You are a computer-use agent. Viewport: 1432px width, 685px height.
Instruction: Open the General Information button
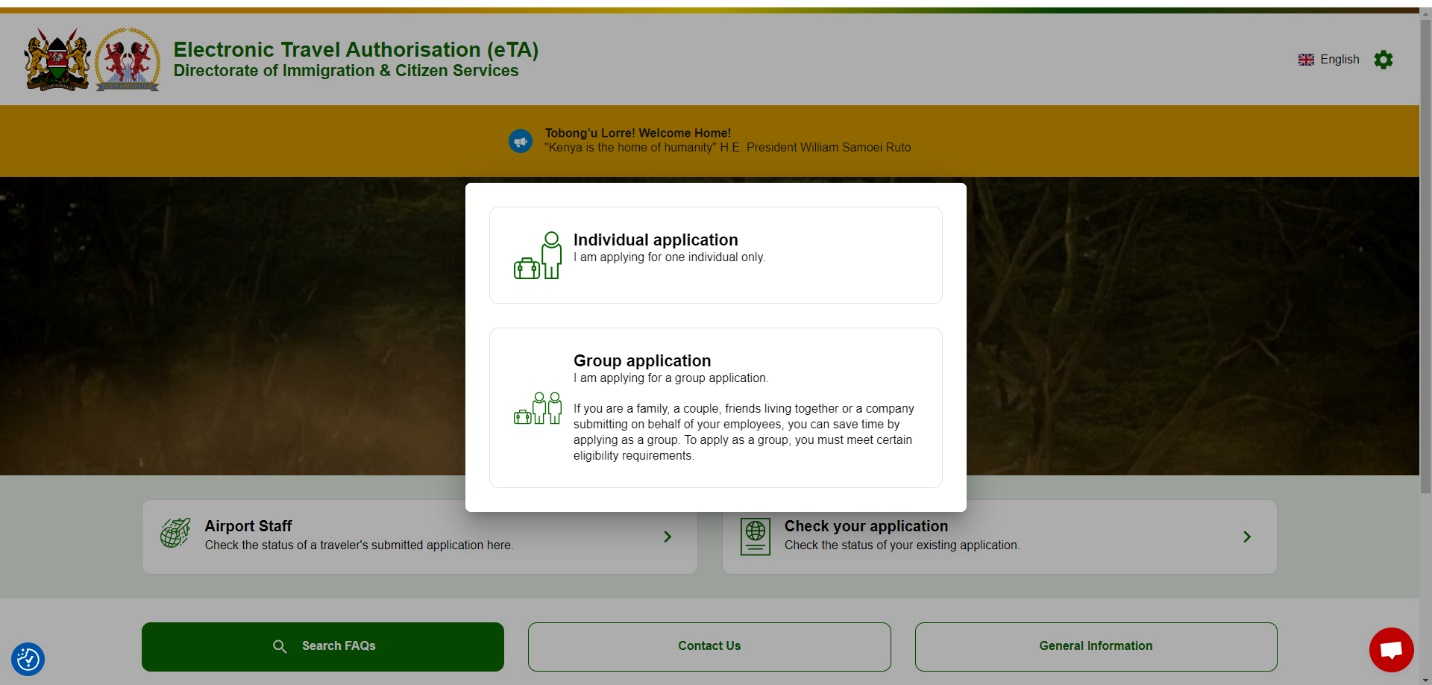(1096, 646)
